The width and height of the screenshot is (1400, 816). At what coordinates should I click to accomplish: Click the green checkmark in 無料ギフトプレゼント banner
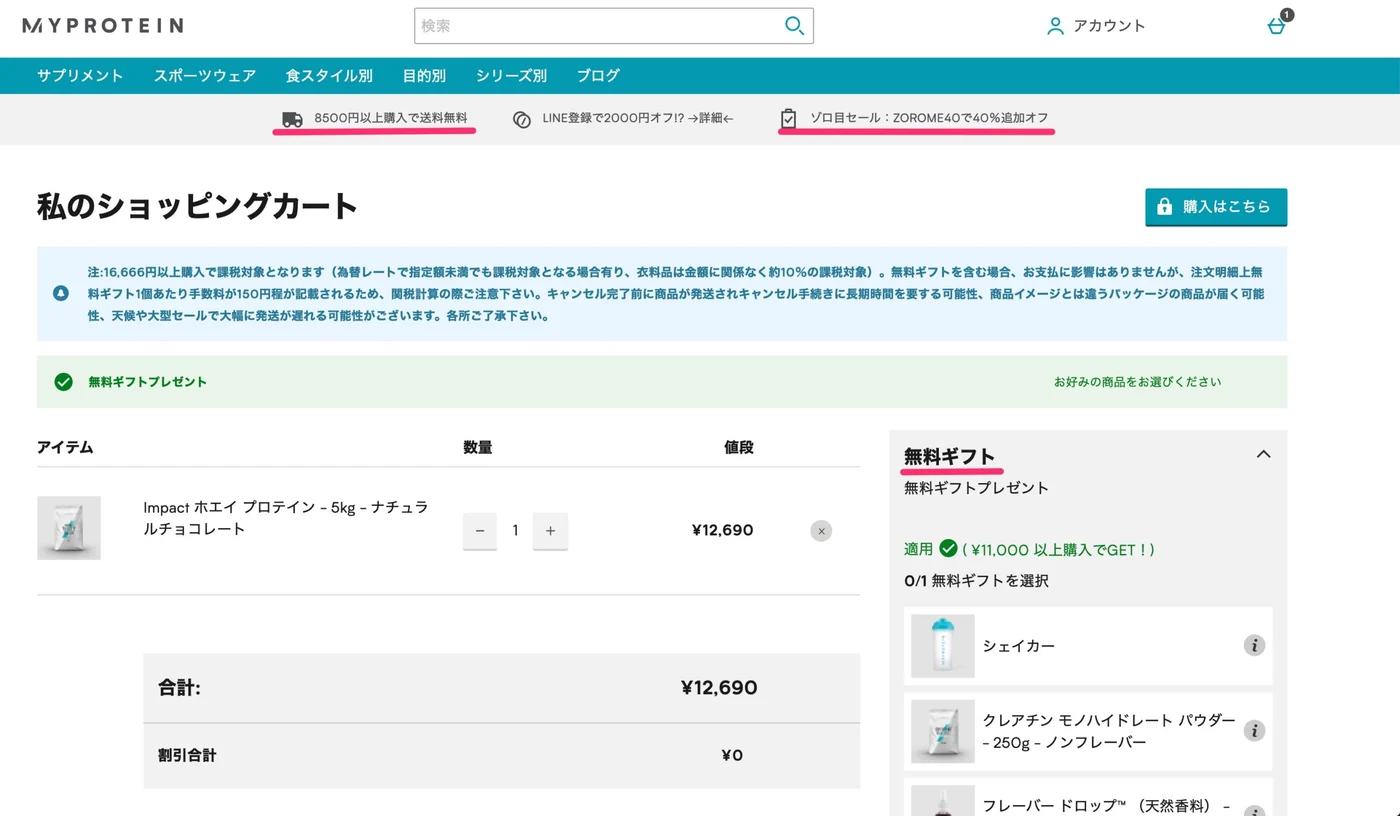click(x=64, y=381)
